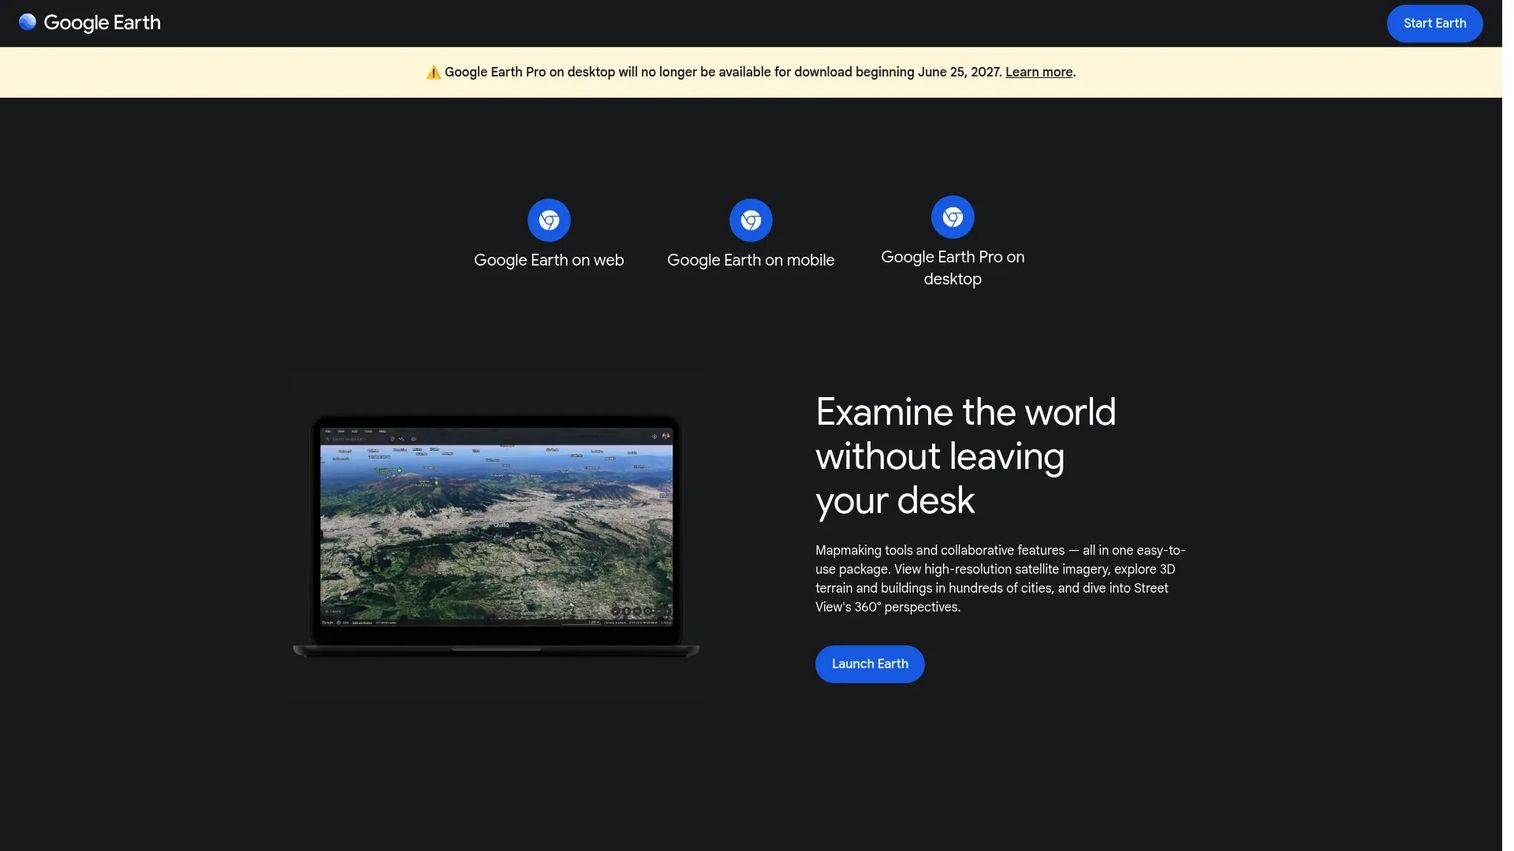Click the Start Earth button

click(x=1434, y=23)
